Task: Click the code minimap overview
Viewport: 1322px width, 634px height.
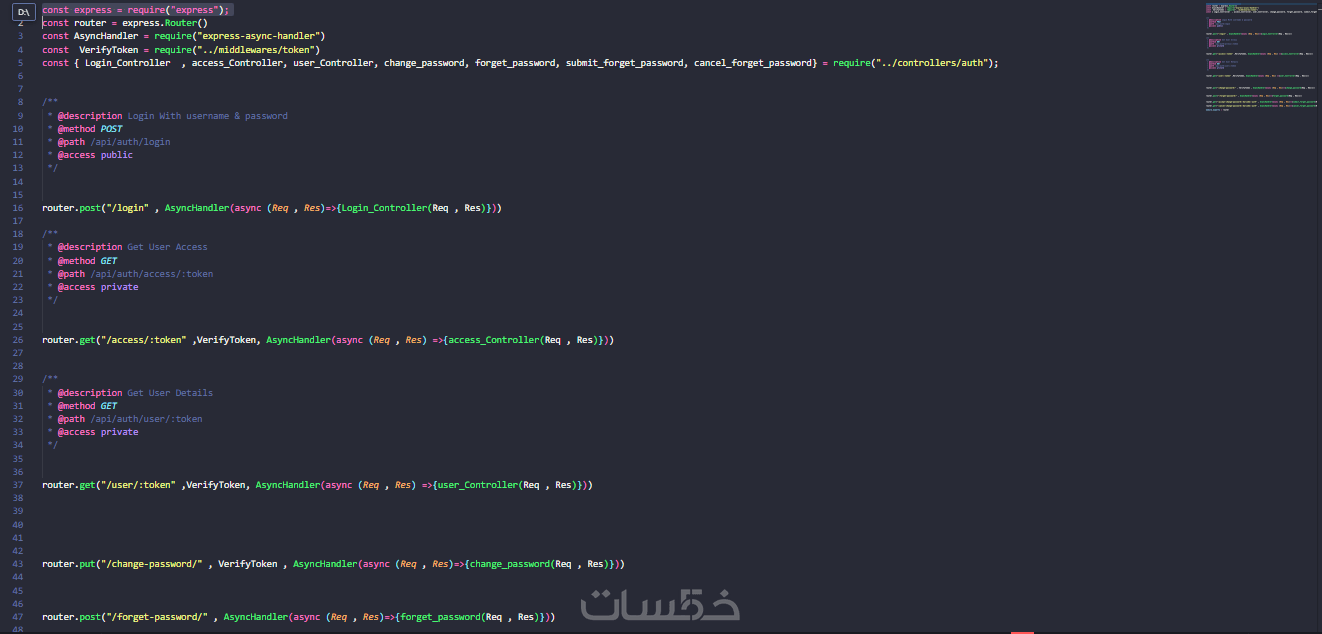Action: [1262, 57]
